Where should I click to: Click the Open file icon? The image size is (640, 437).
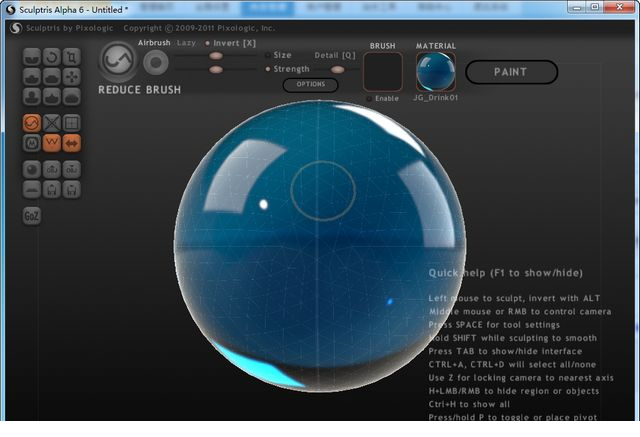click(52, 189)
